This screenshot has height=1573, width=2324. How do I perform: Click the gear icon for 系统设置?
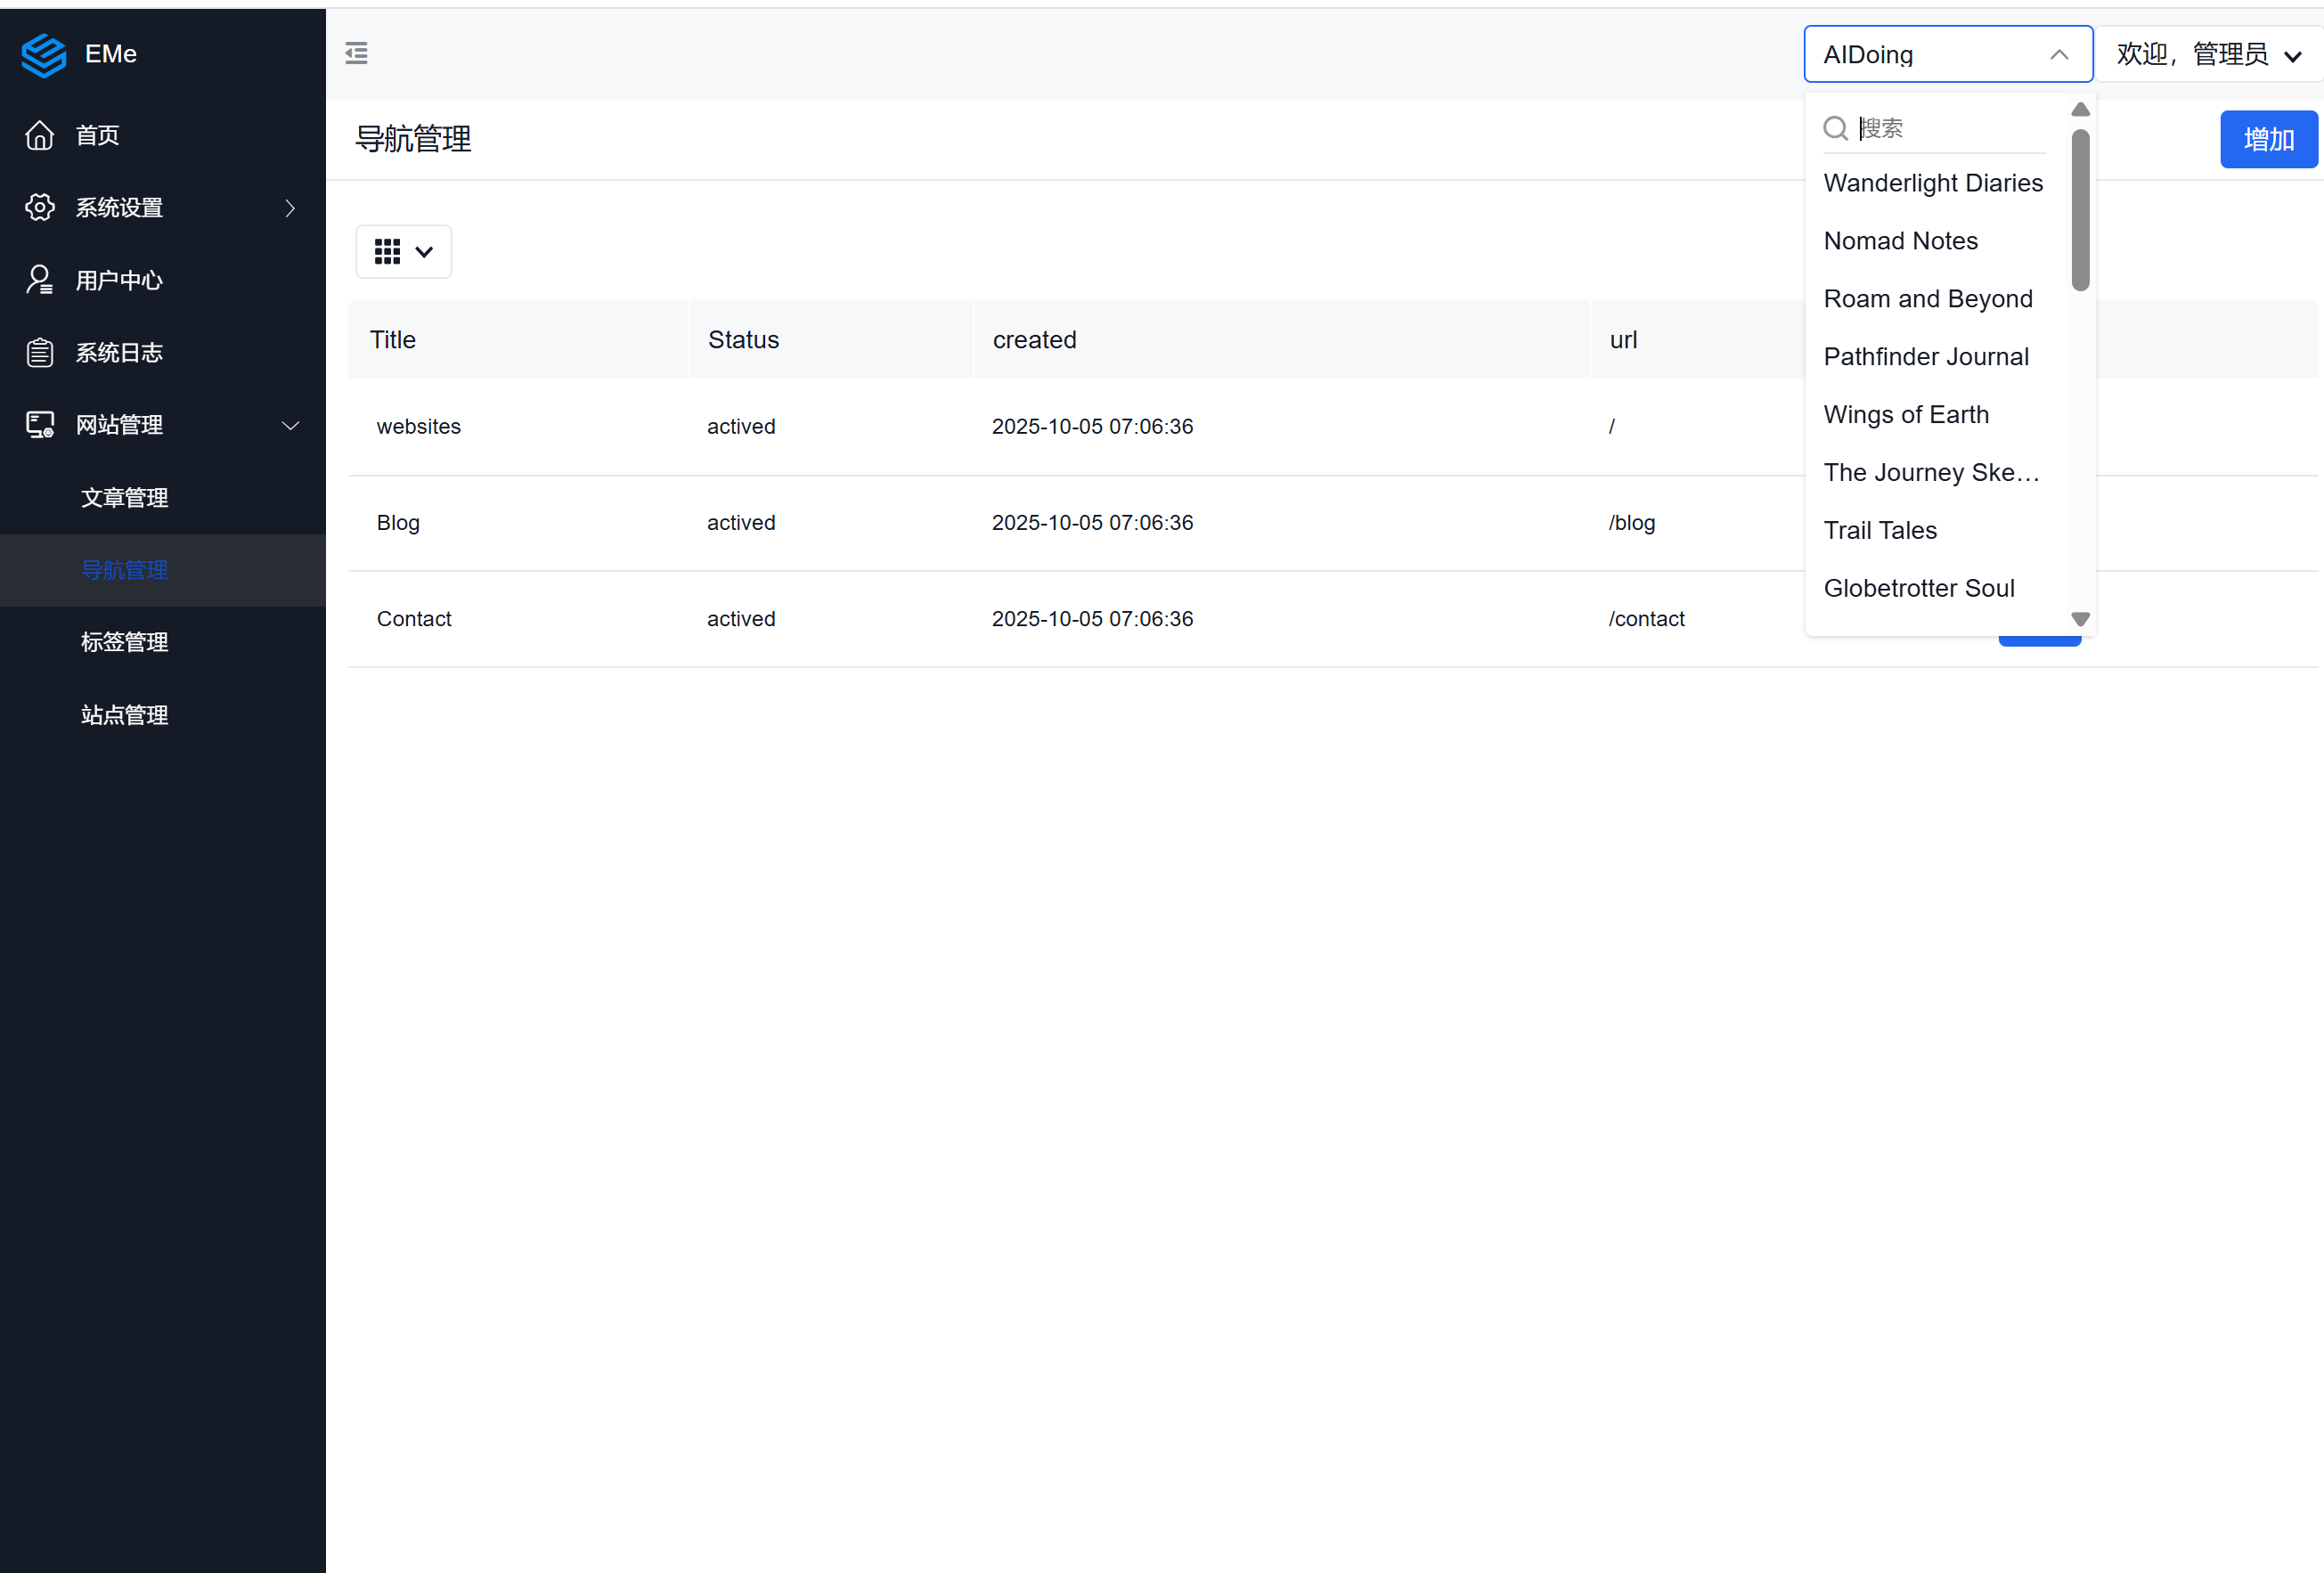(40, 207)
